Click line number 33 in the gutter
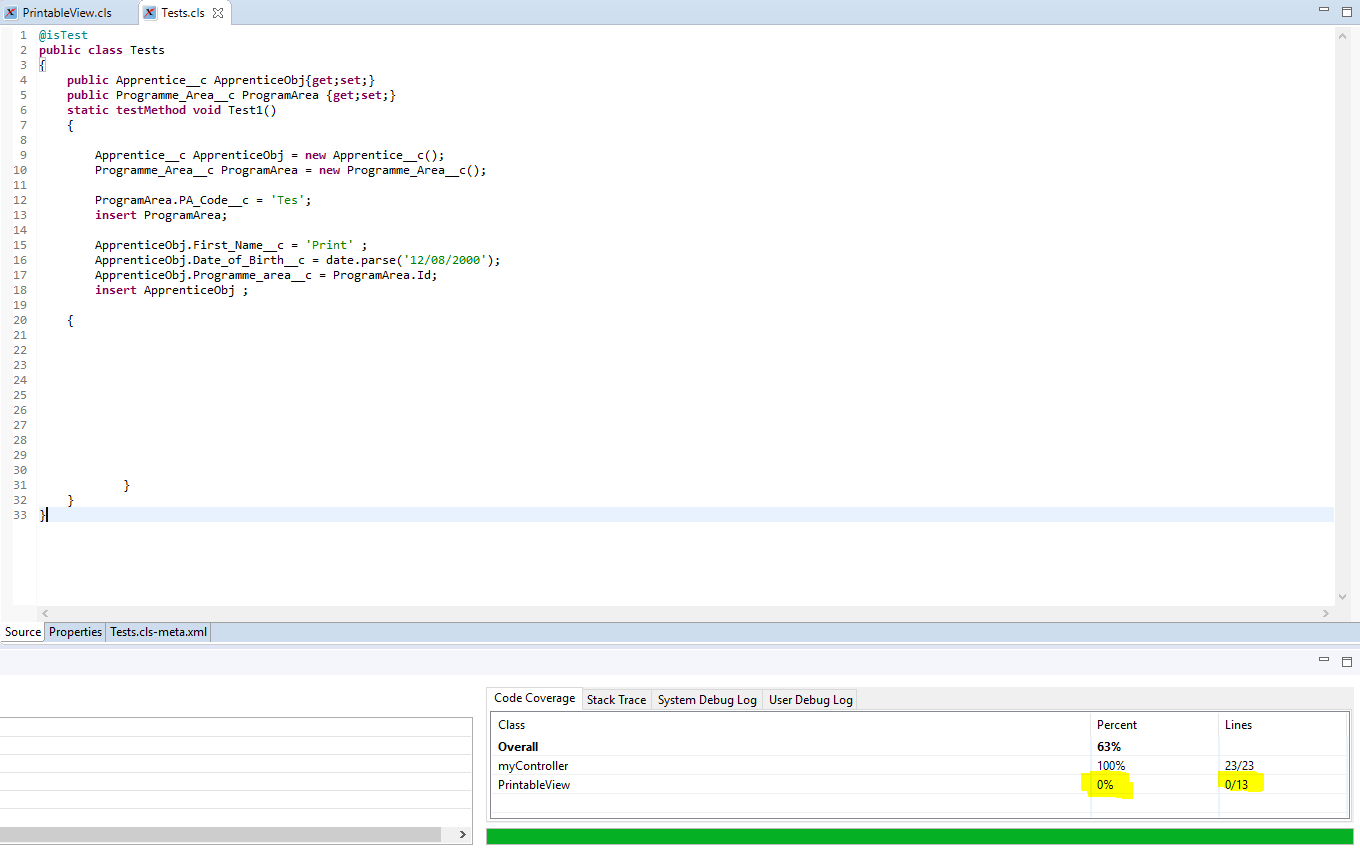 point(21,515)
